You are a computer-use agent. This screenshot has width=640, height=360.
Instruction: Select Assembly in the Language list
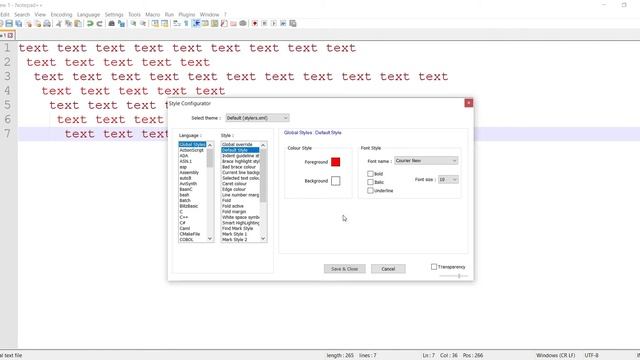click(x=189, y=173)
